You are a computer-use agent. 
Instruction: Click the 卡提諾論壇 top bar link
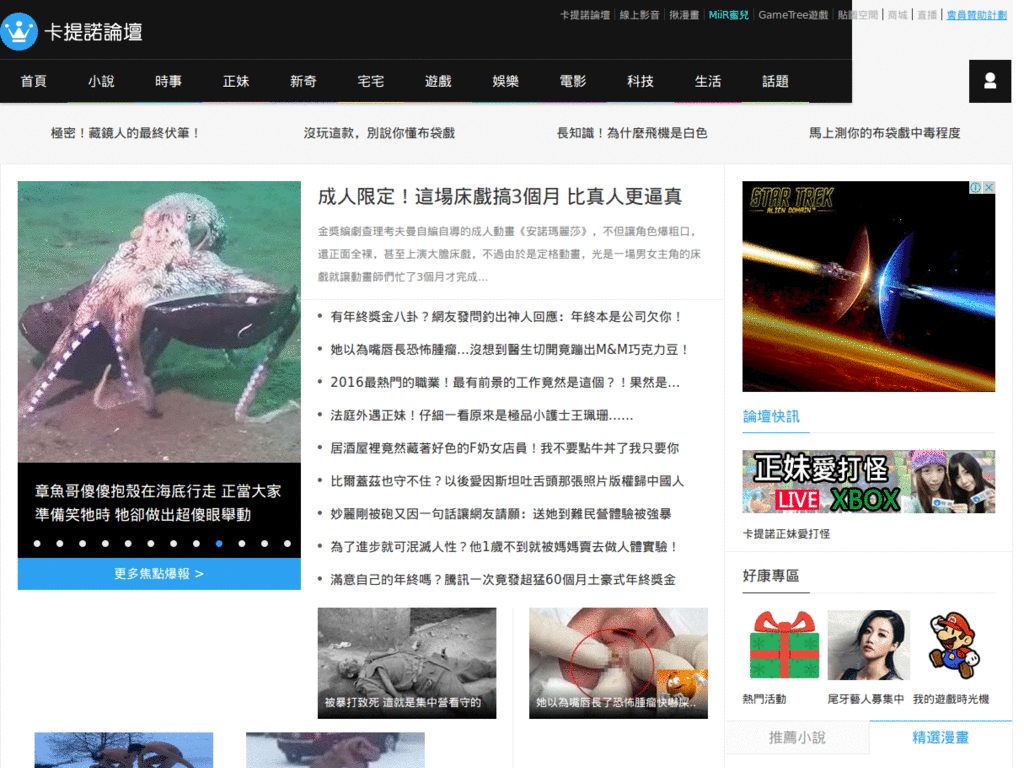pos(584,14)
